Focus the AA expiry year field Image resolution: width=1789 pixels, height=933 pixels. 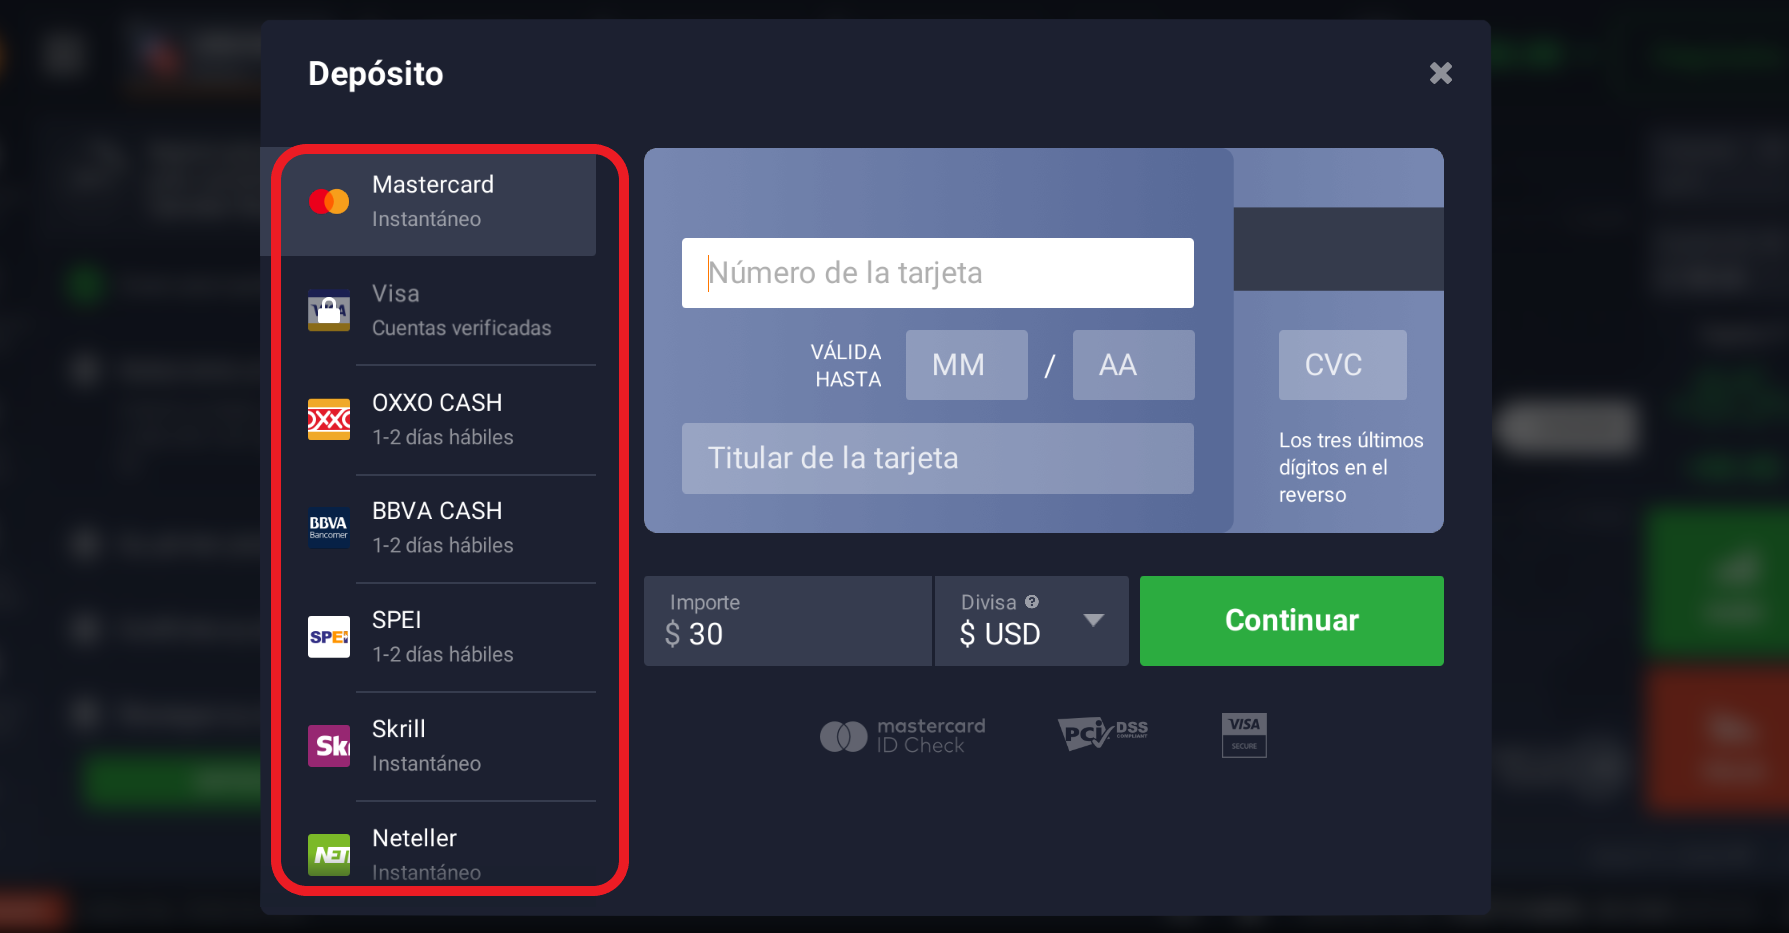point(1134,365)
